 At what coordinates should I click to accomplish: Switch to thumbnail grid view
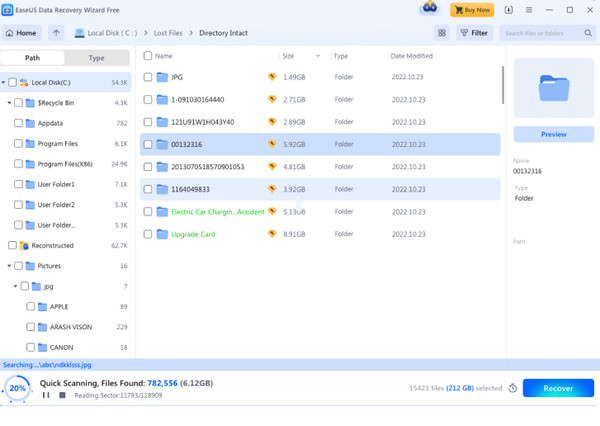[x=442, y=33]
